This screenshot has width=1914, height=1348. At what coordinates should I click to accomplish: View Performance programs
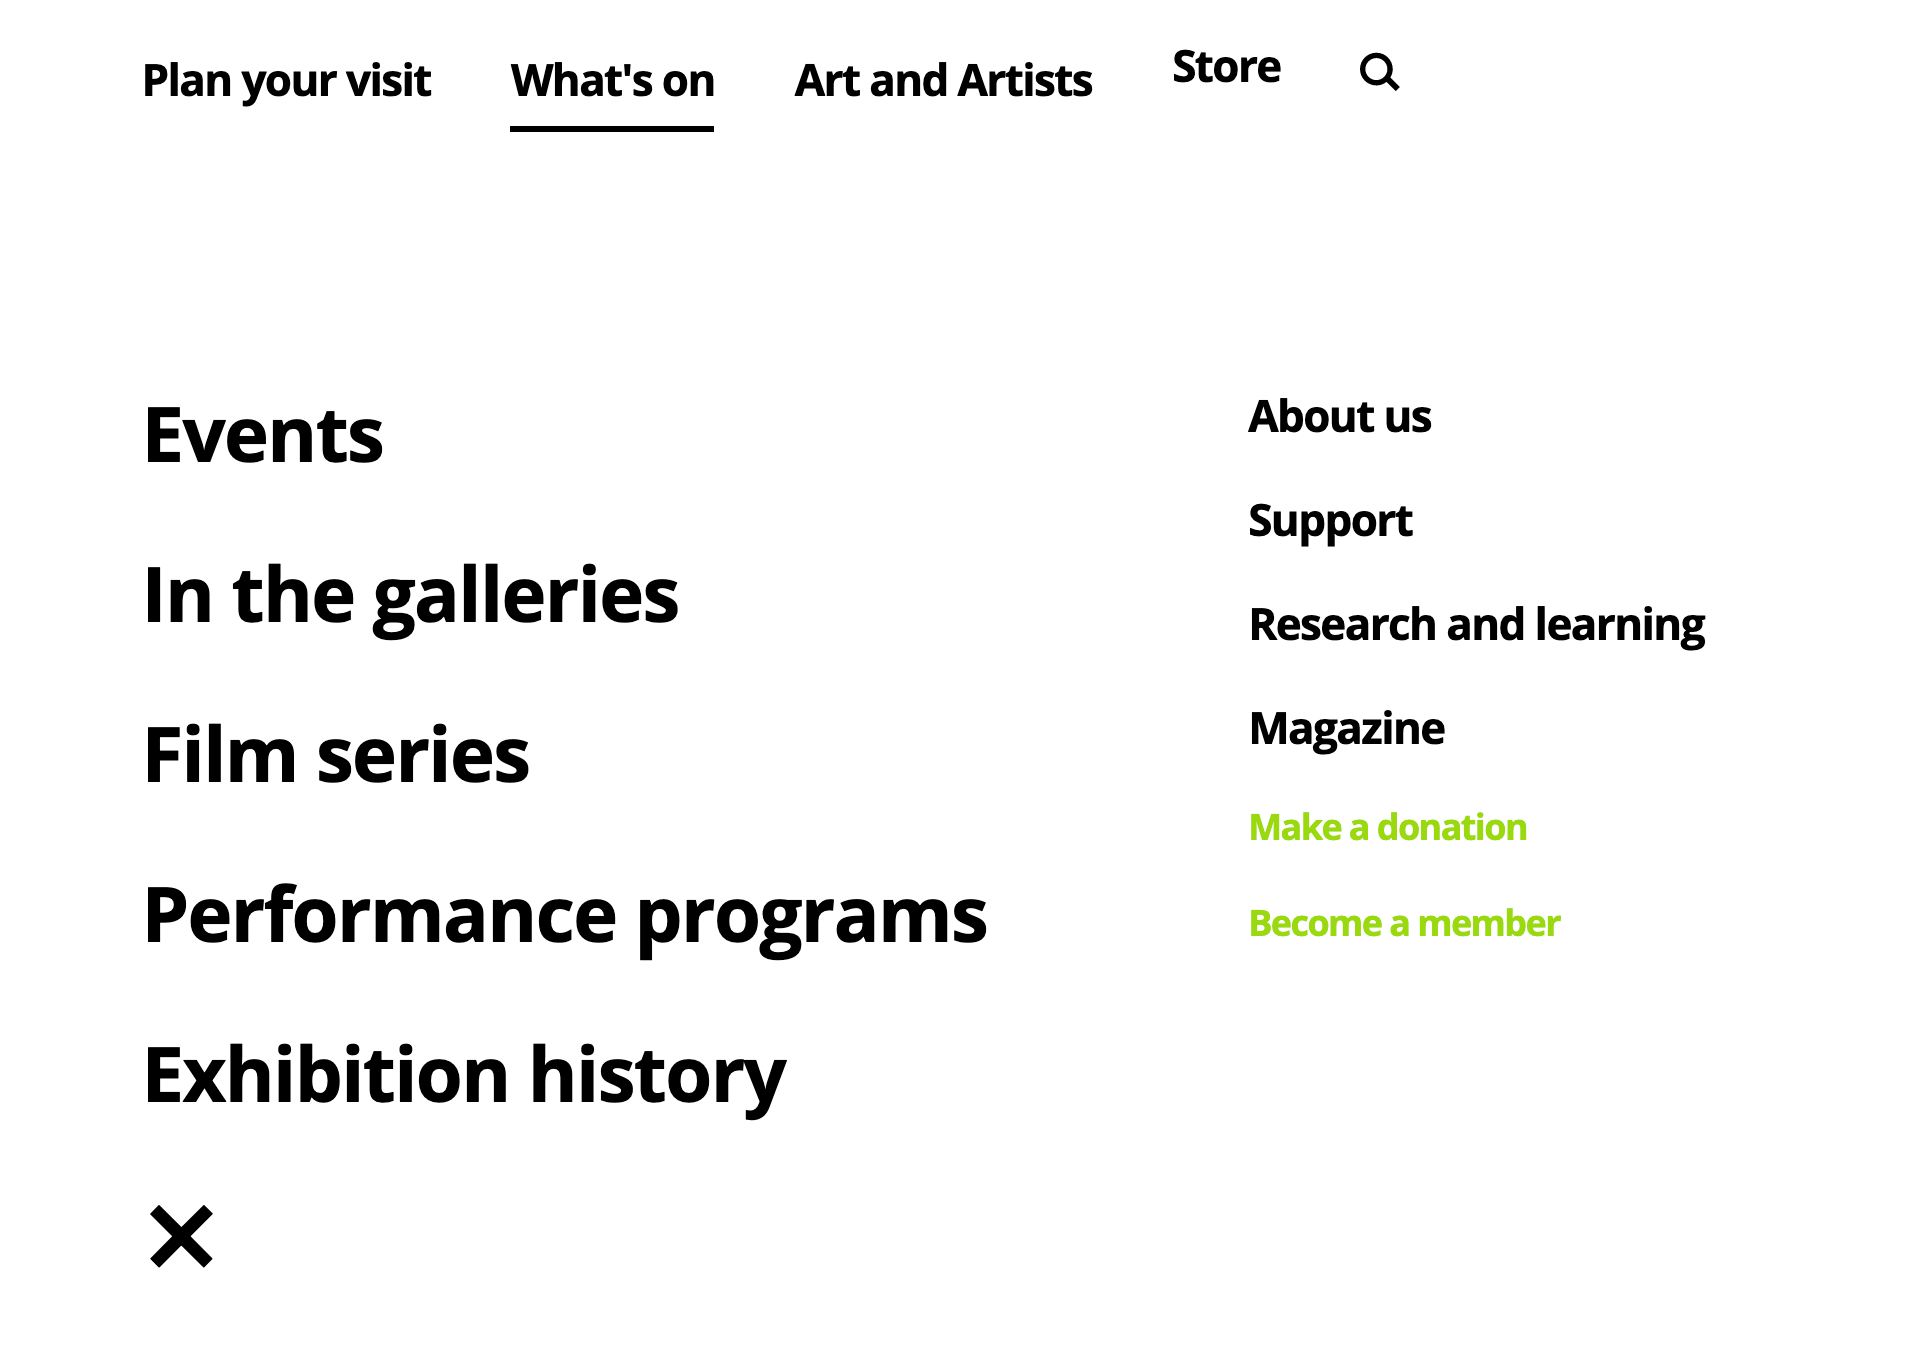pyautogui.click(x=565, y=916)
